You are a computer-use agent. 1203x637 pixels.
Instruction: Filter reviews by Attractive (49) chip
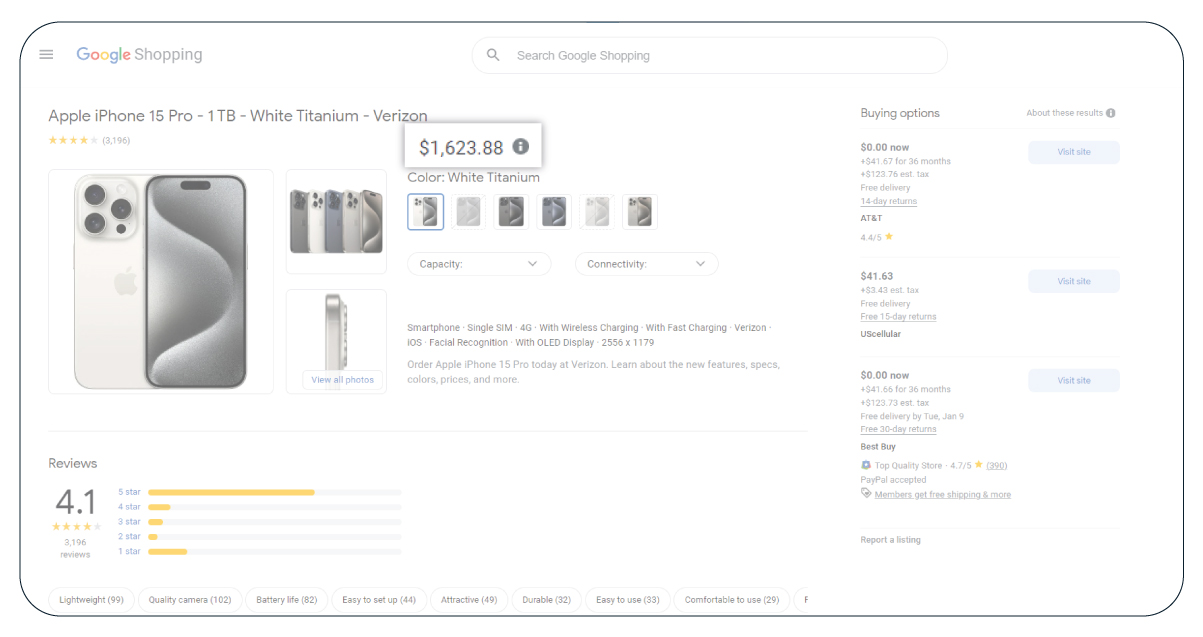[x=469, y=600]
